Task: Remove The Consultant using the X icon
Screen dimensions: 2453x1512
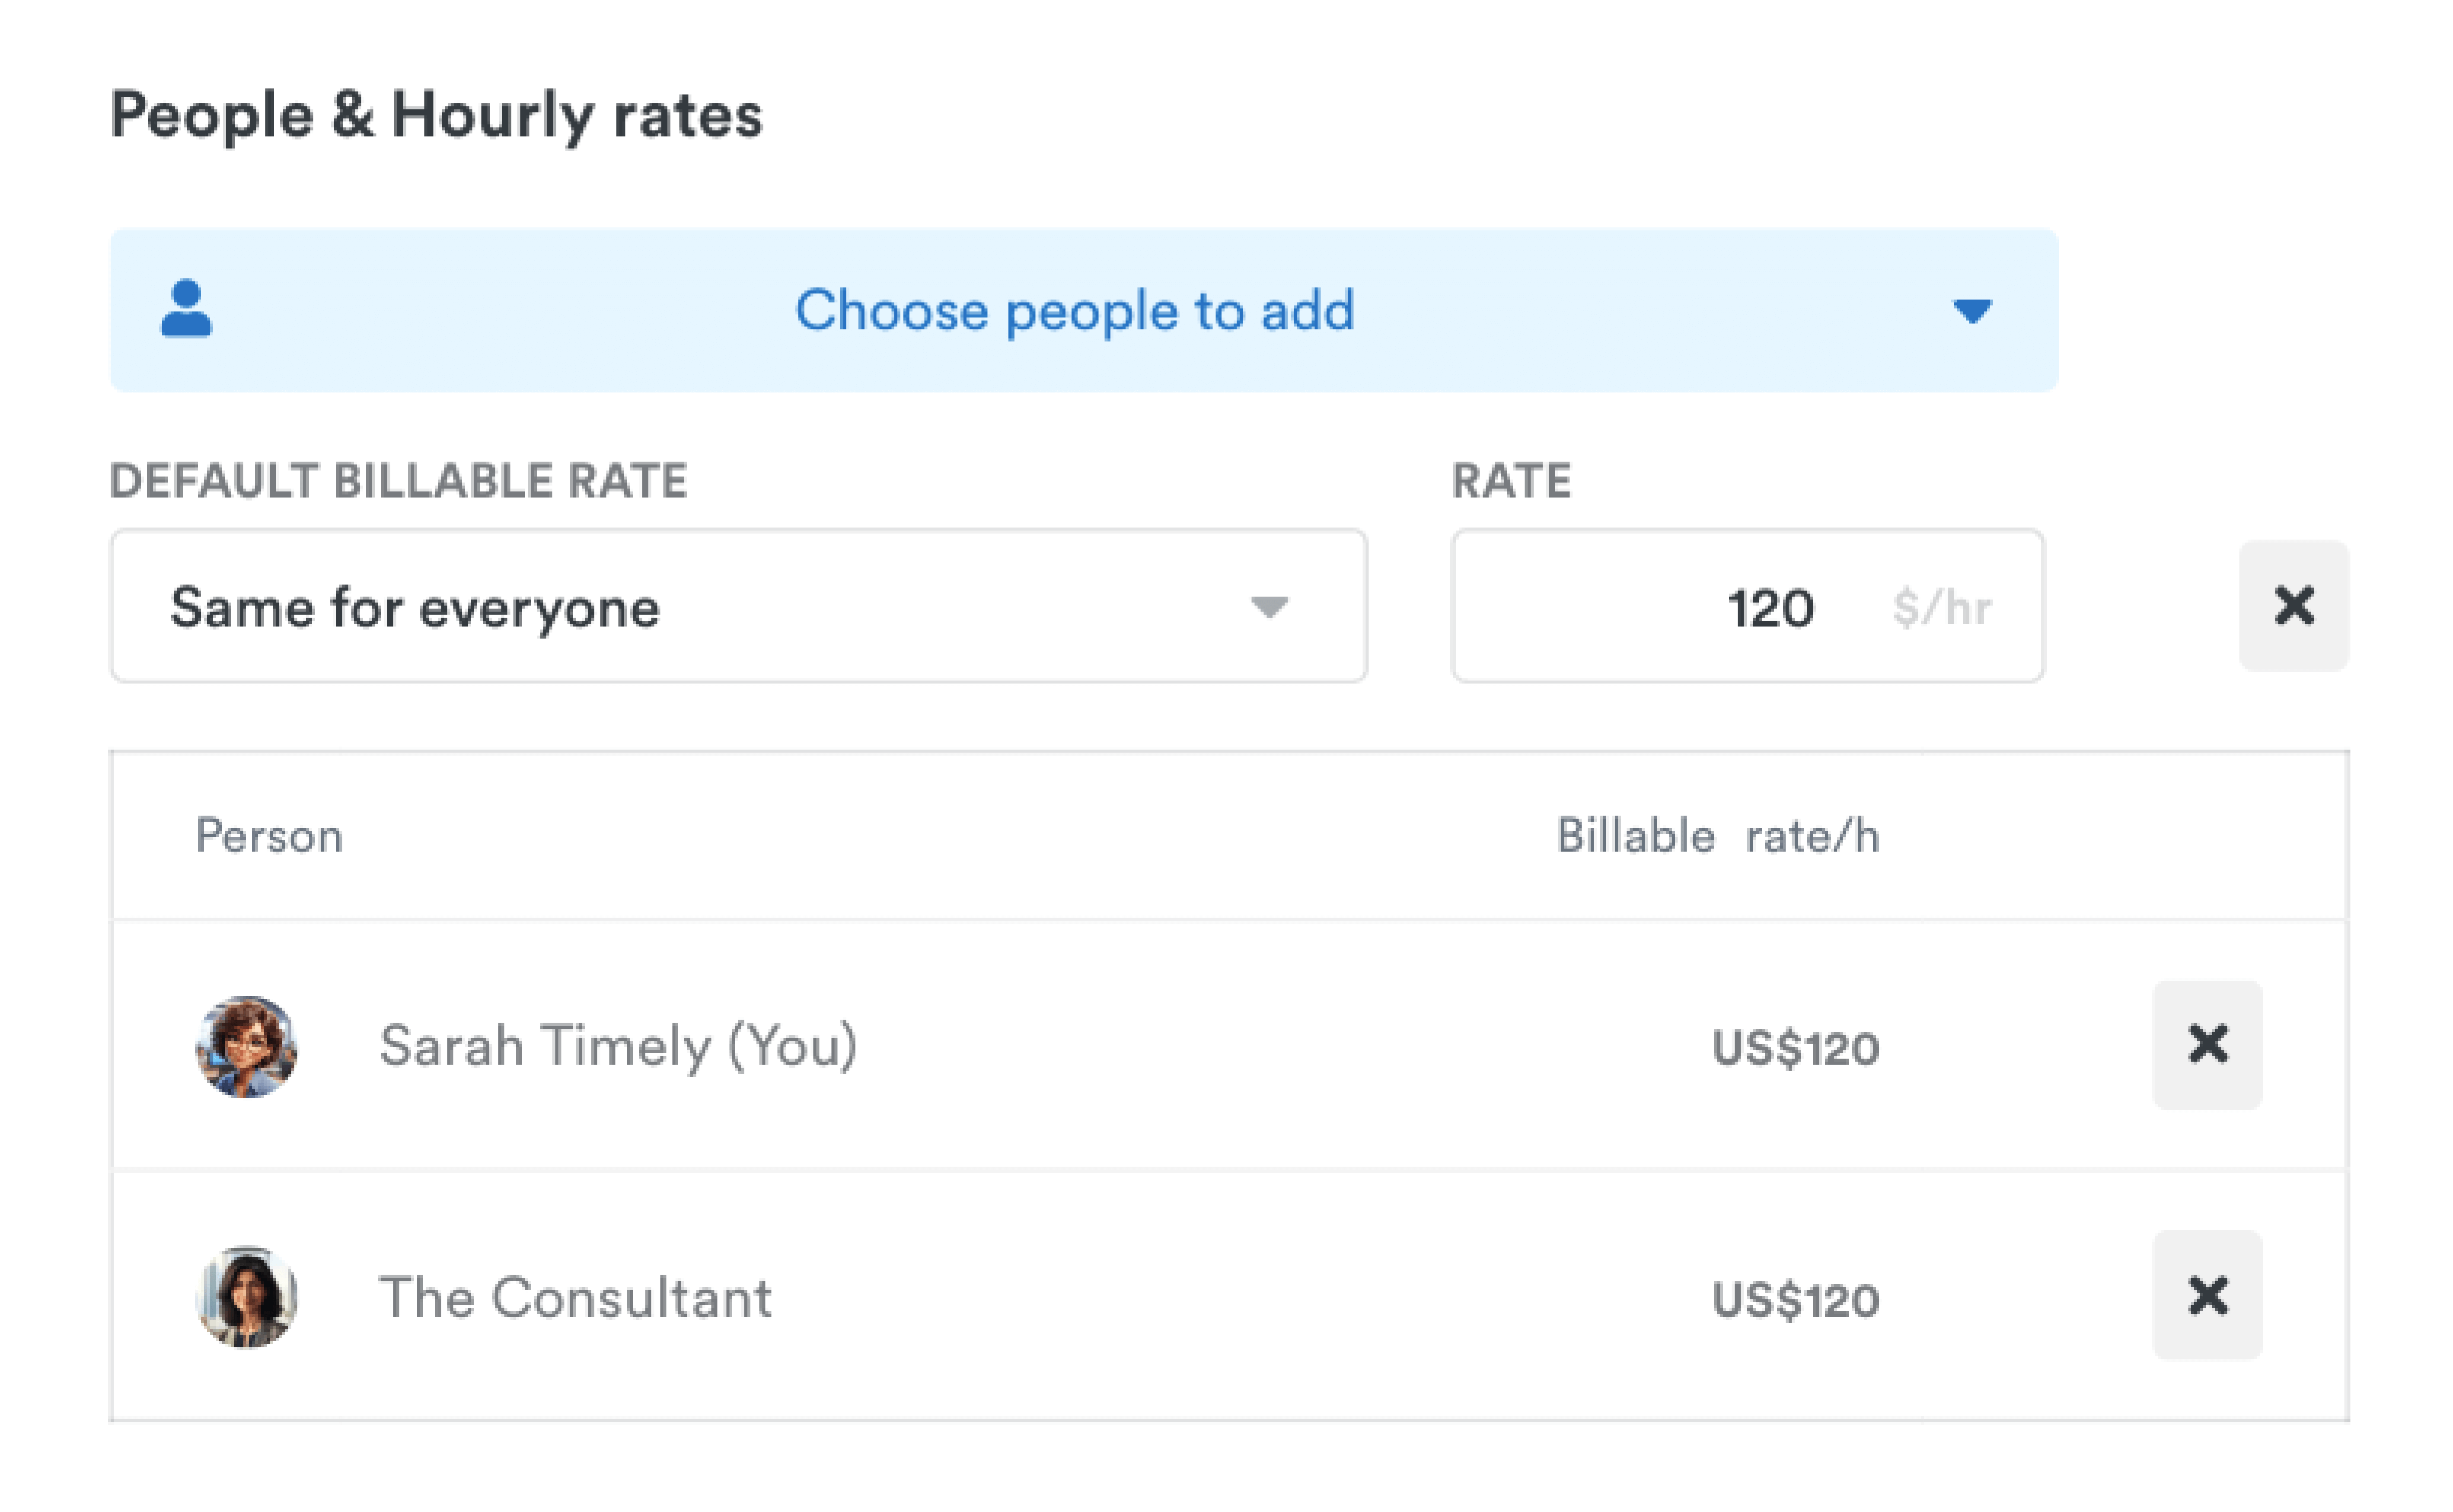Action: [2207, 1296]
